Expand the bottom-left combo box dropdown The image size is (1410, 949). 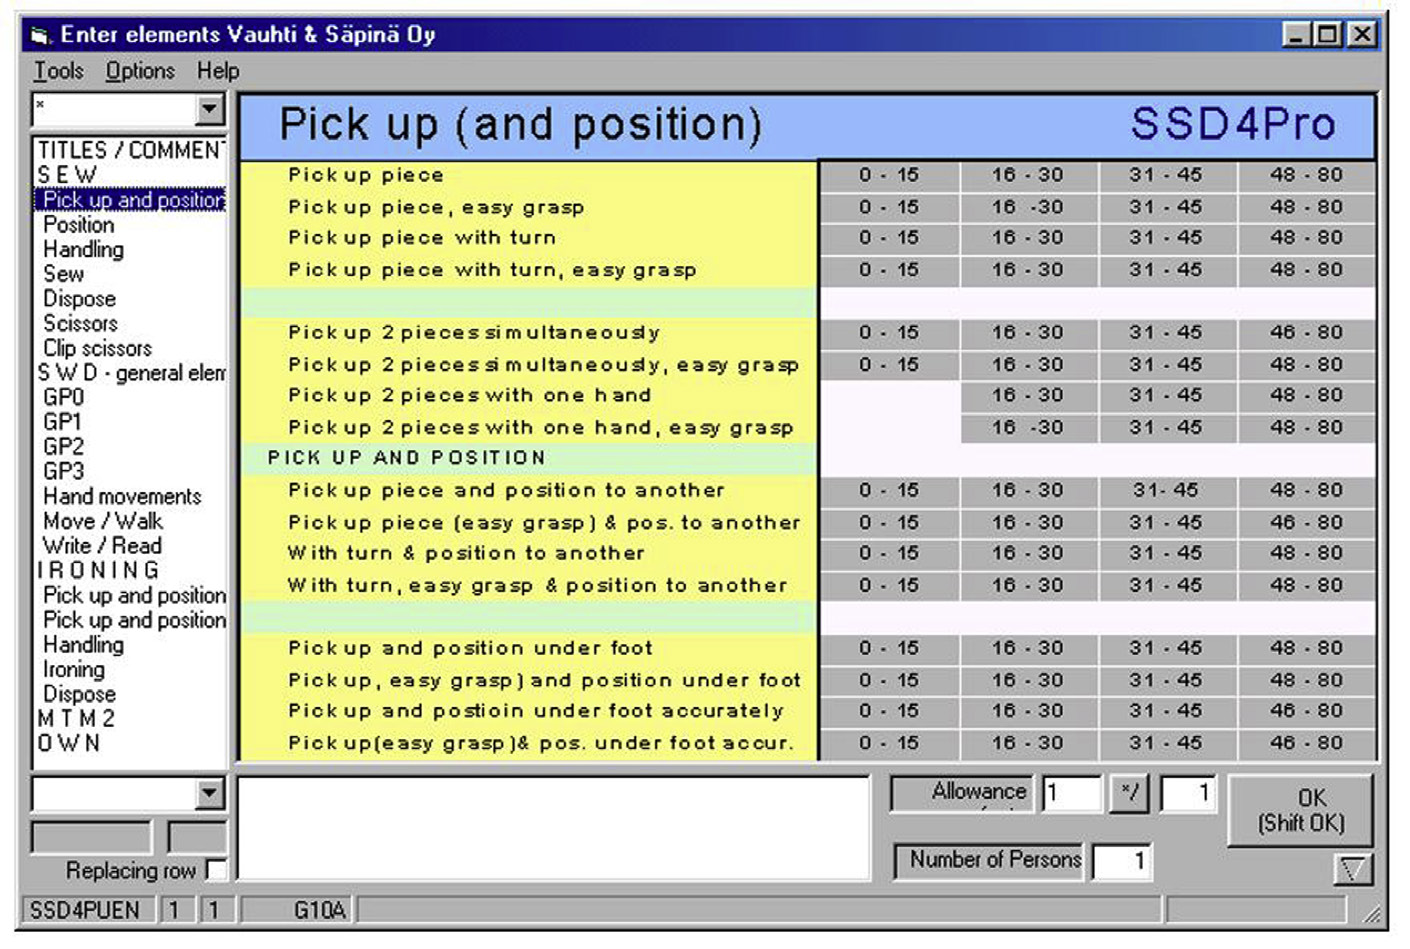point(209,794)
